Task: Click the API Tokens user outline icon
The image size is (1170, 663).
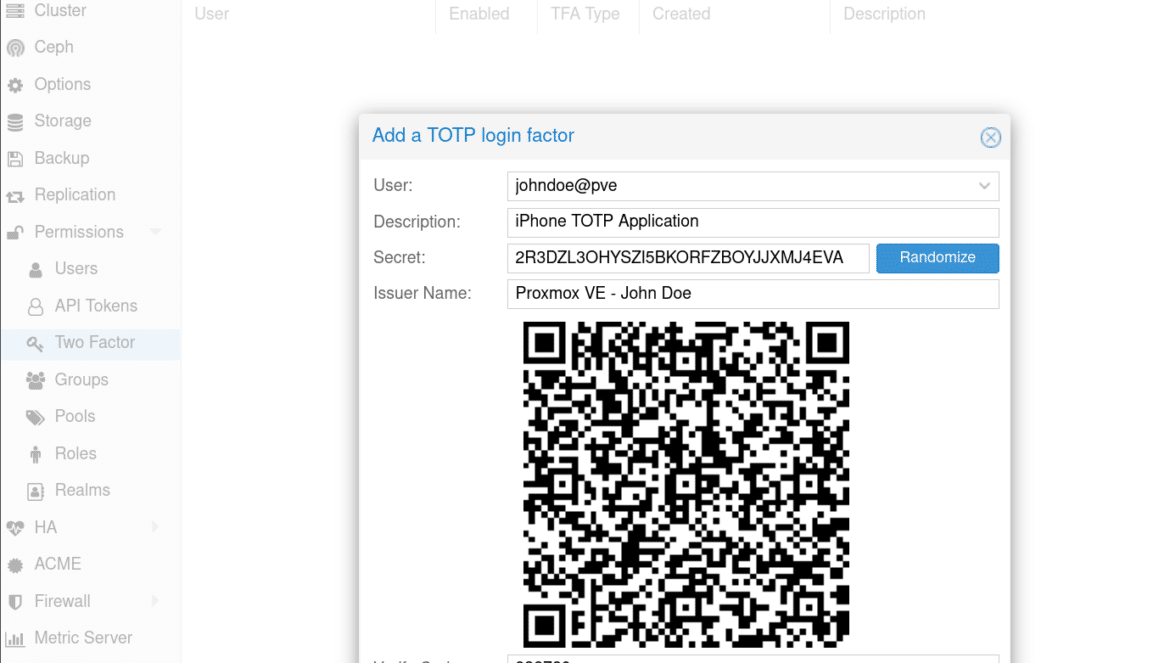Action: tap(35, 307)
